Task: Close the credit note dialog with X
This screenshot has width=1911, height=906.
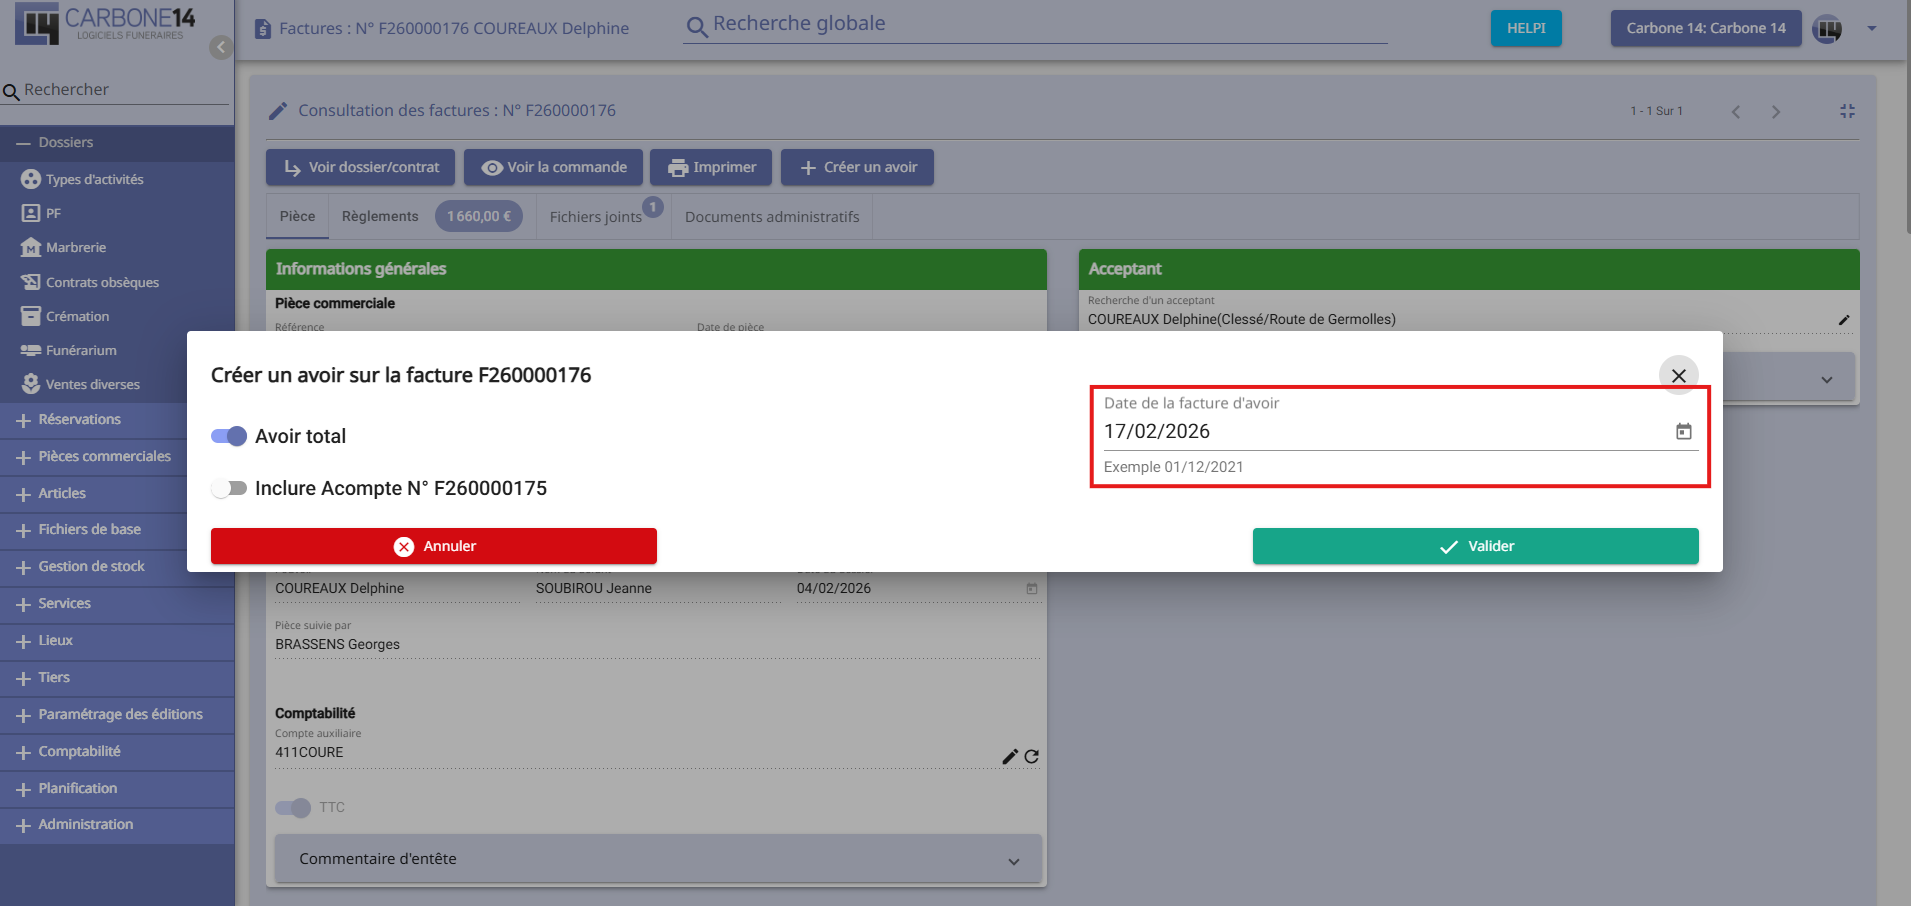Action: tap(1678, 376)
